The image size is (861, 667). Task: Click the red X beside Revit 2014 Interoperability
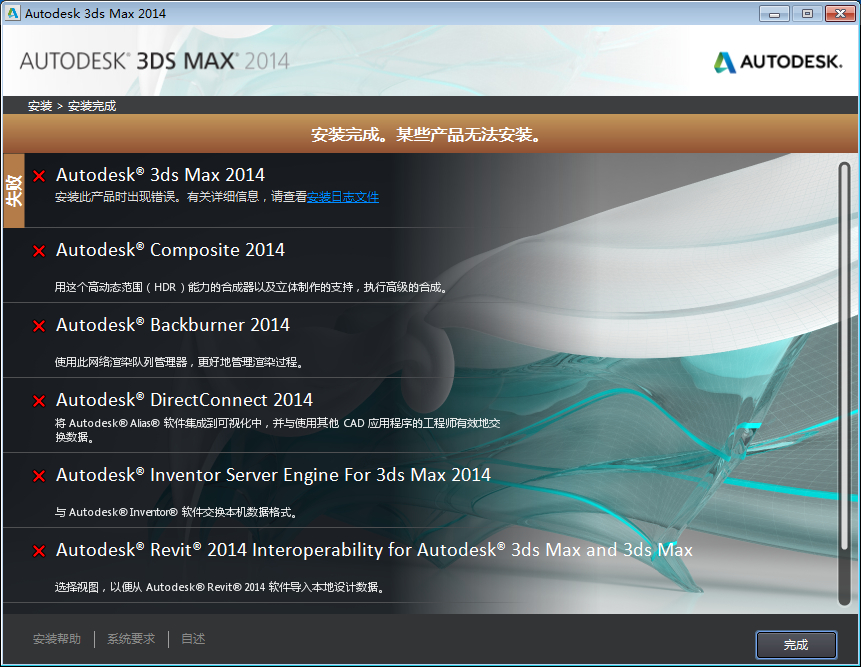[x=39, y=551]
